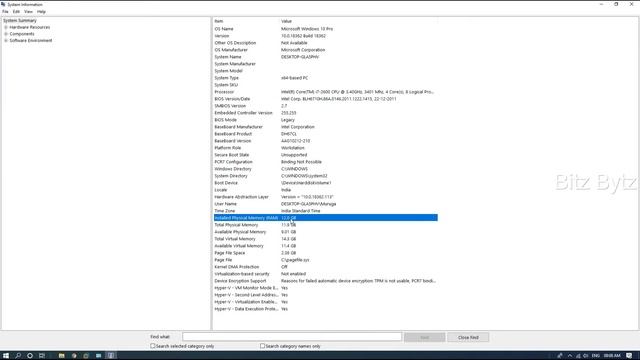Viewport: 640px width, 360px height.
Task: Click the 'Microsoft Corporation' value
Action: pos(303,50)
